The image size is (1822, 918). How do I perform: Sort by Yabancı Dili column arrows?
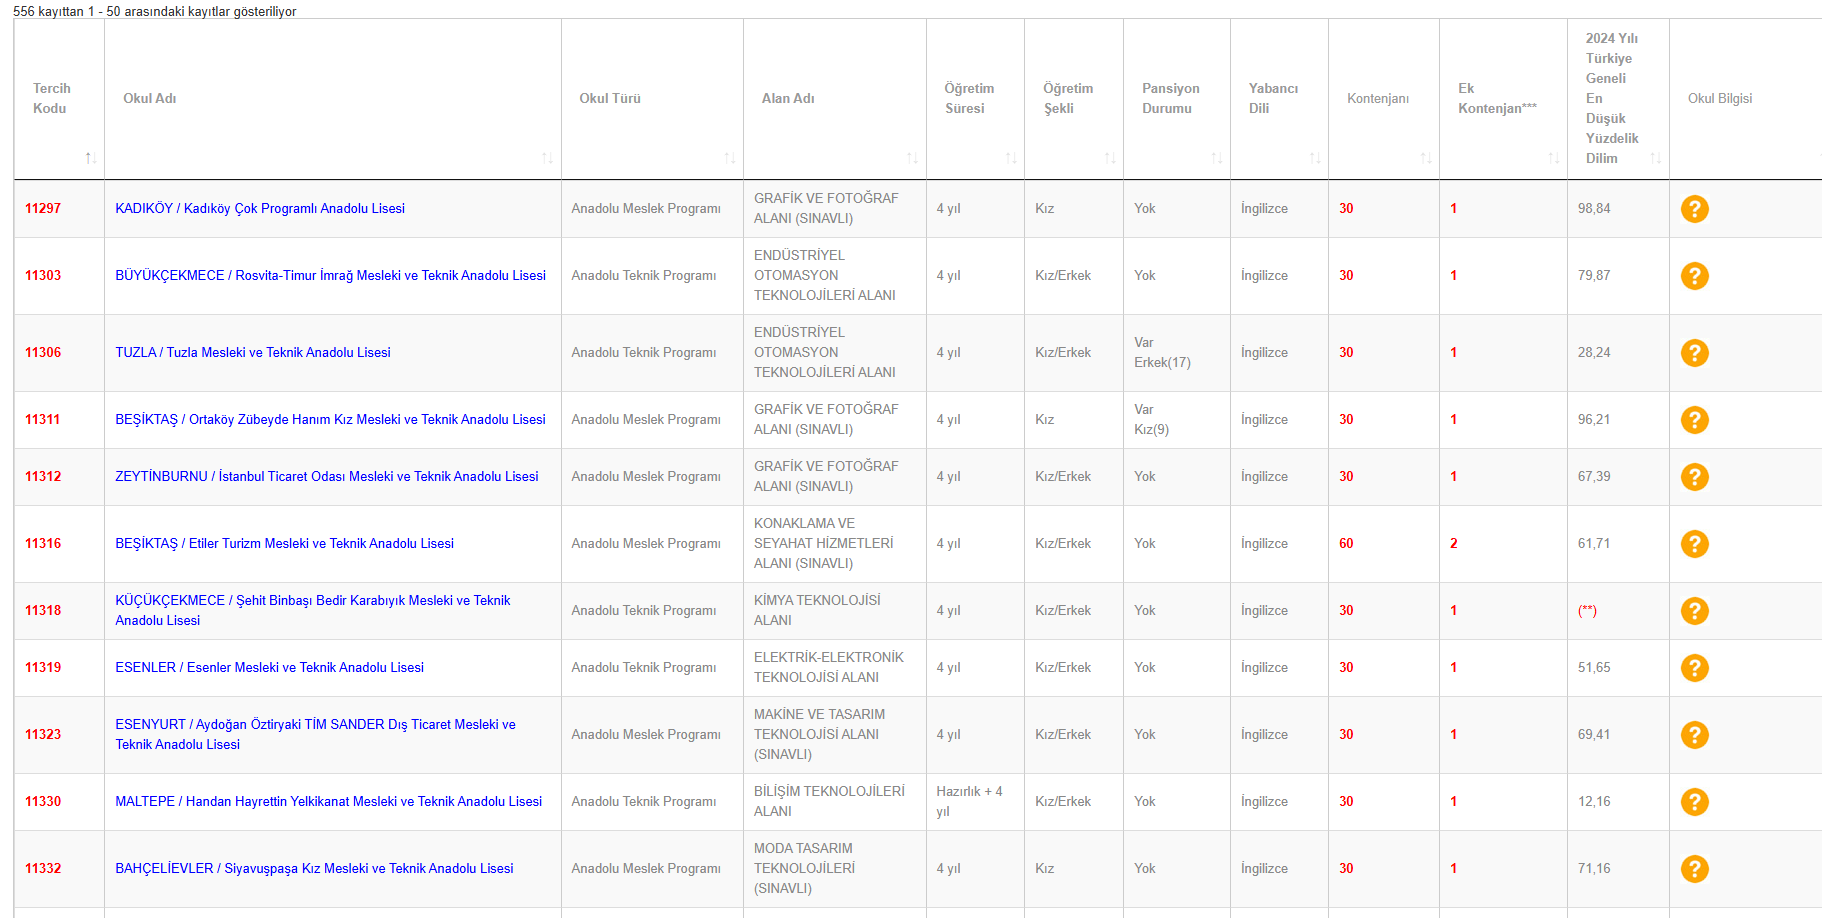coord(1314,158)
